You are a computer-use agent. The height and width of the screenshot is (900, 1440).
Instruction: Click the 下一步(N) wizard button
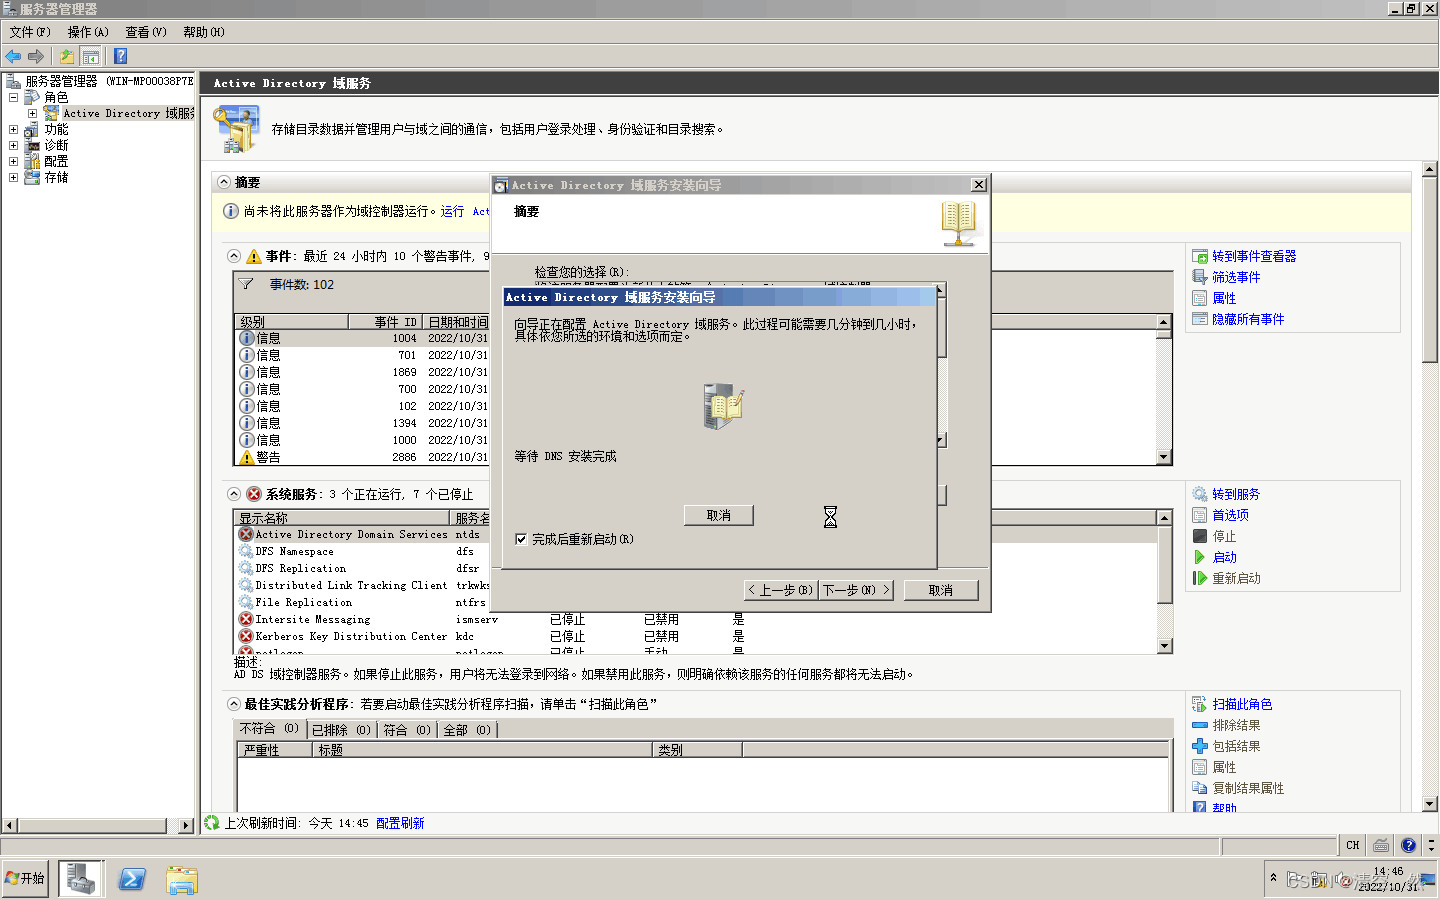point(857,590)
